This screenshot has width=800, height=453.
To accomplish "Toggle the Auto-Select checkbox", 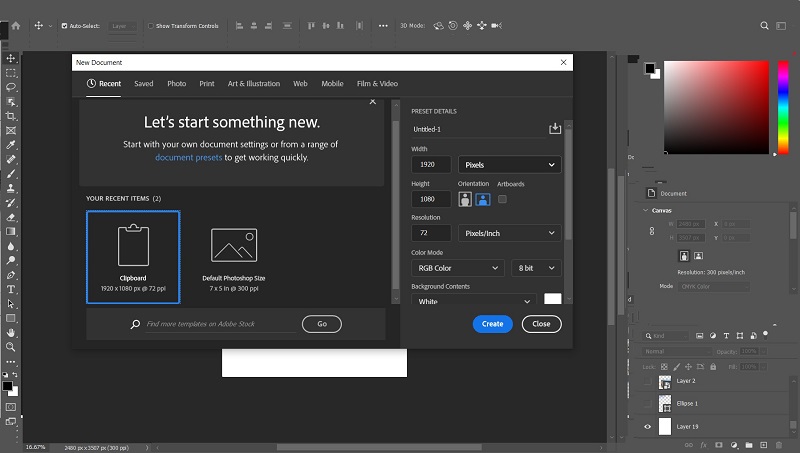I will coord(64,26).
